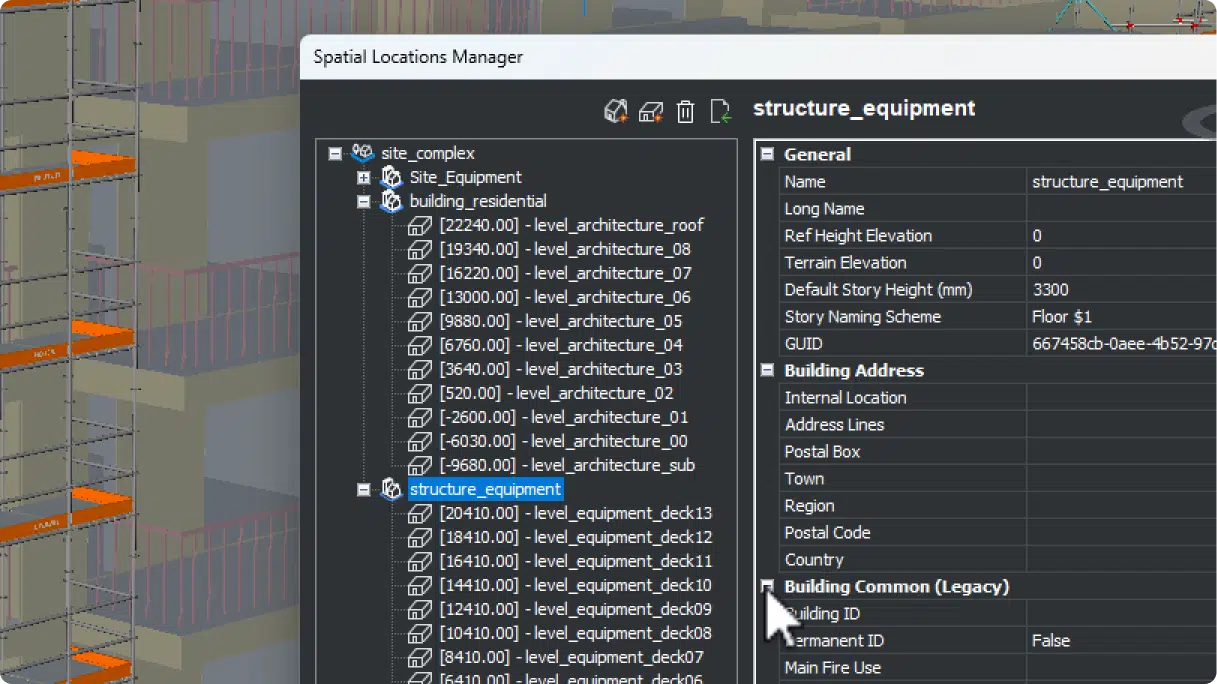Click the story icon beside level_architecture_sub
Image resolution: width=1217 pixels, height=684 pixels.
click(x=419, y=465)
